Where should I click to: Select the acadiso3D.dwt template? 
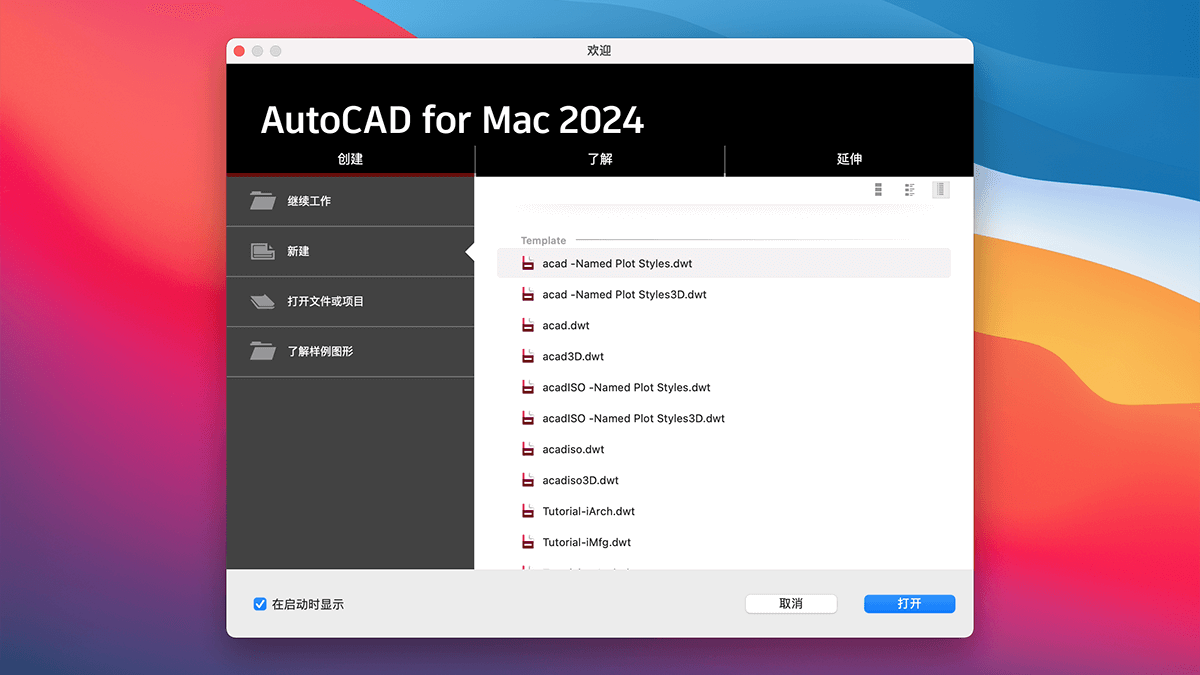(x=724, y=481)
